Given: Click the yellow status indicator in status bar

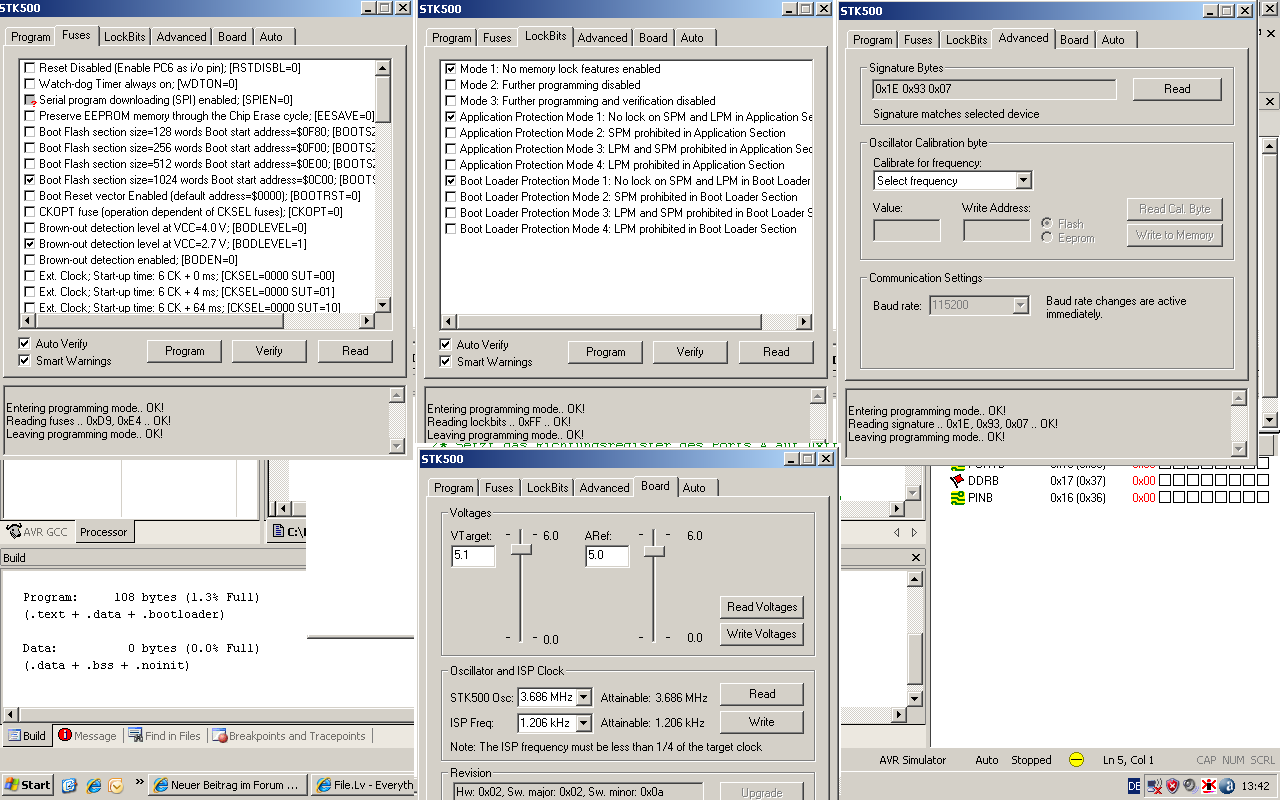Looking at the screenshot, I should pyautogui.click(x=1076, y=760).
